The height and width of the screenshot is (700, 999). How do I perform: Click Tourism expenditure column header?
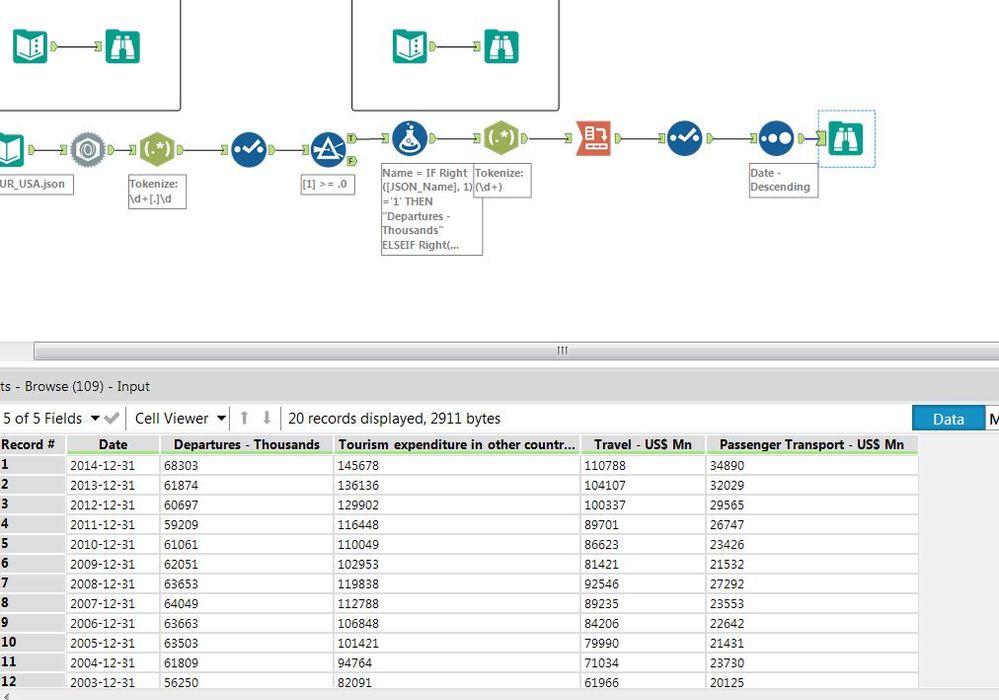457,445
